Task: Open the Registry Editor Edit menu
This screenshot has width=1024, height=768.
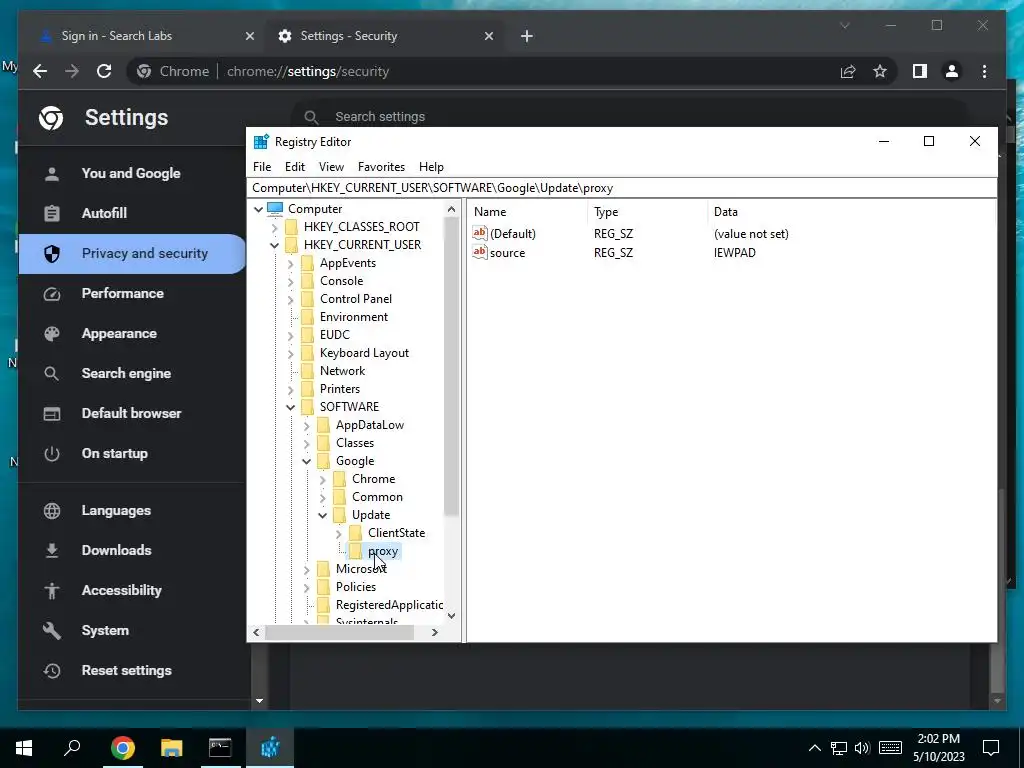Action: coord(295,167)
